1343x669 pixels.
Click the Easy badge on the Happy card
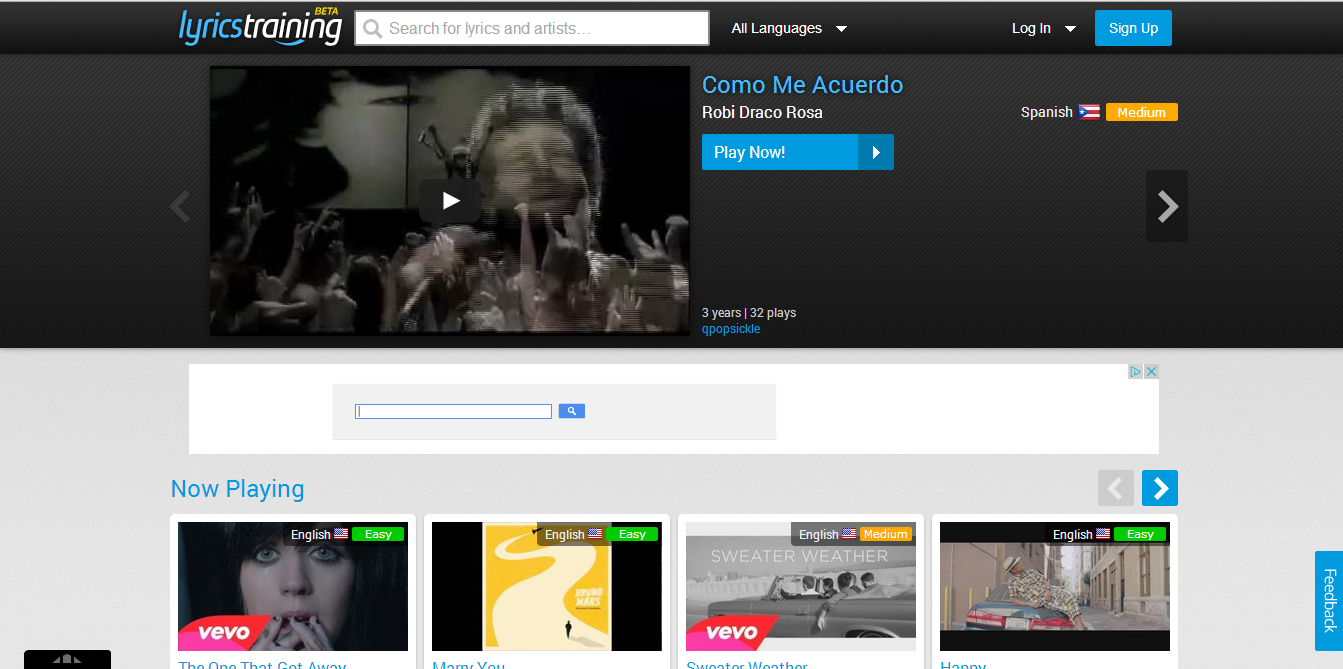coord(1140,534)
